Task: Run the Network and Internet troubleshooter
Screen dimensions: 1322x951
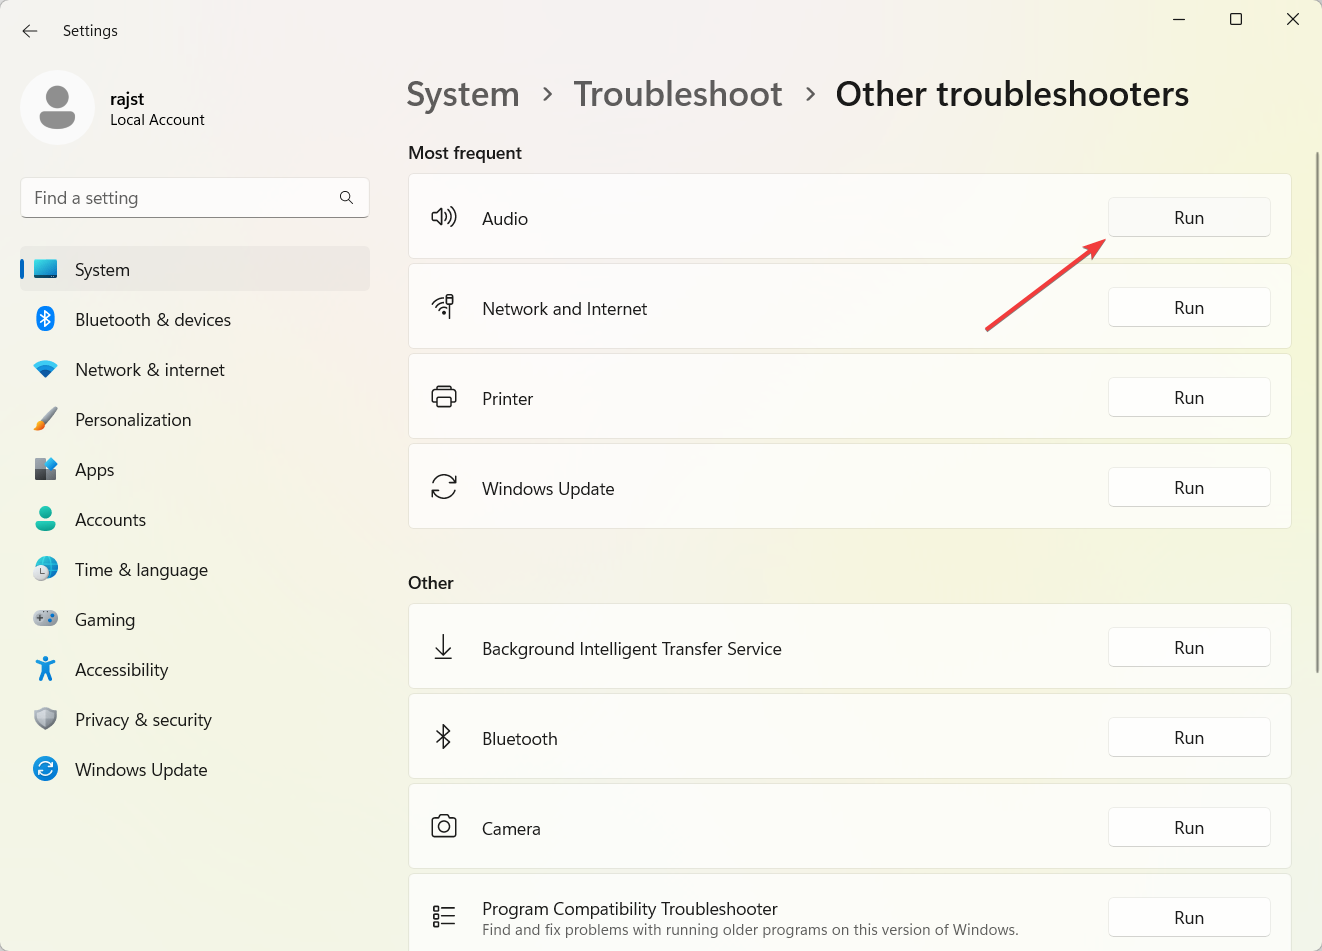Action: (1188, 308)
